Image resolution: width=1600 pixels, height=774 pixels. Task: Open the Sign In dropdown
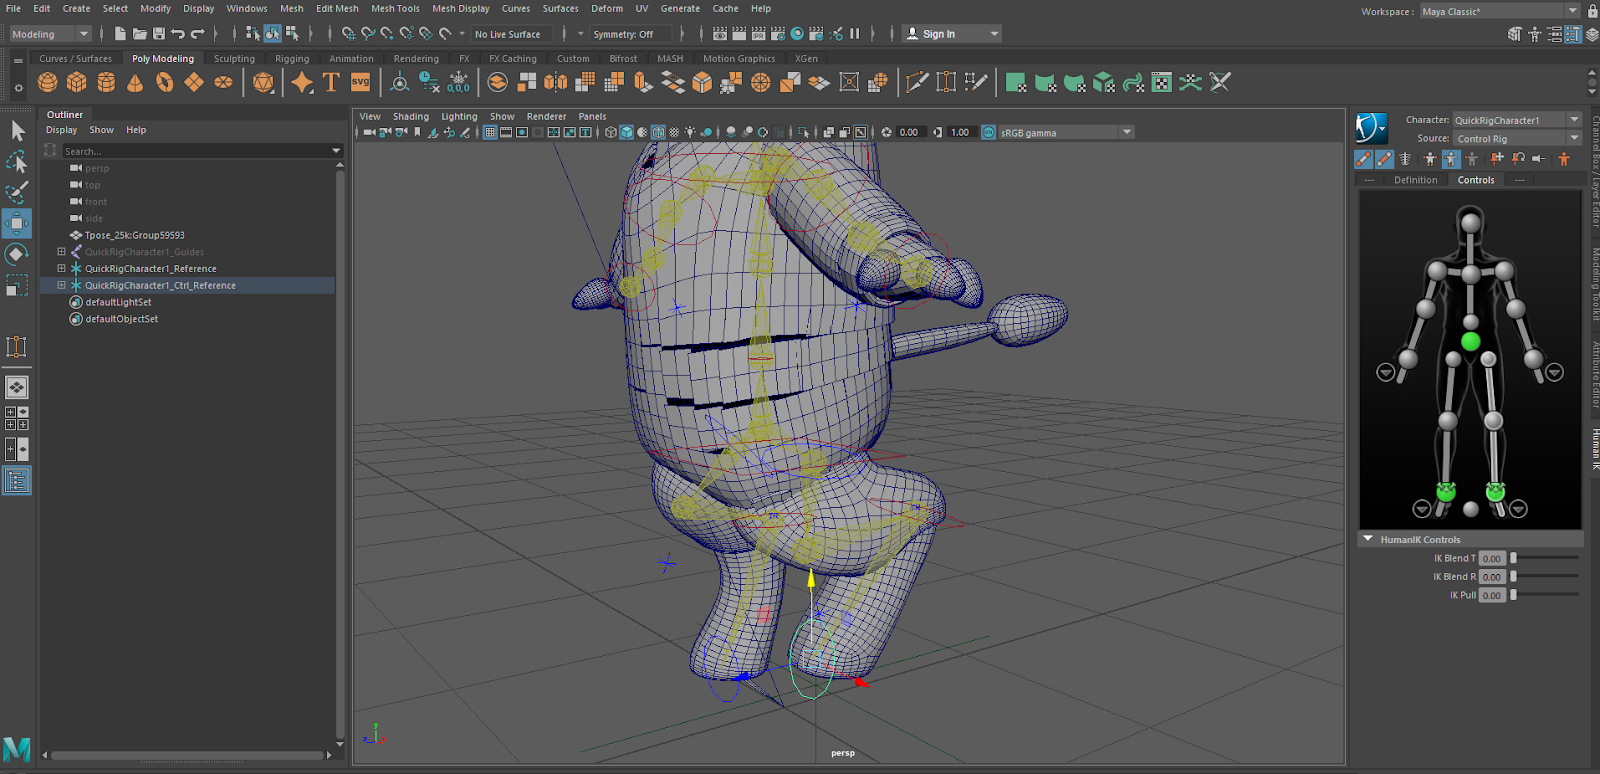[952, 34]
